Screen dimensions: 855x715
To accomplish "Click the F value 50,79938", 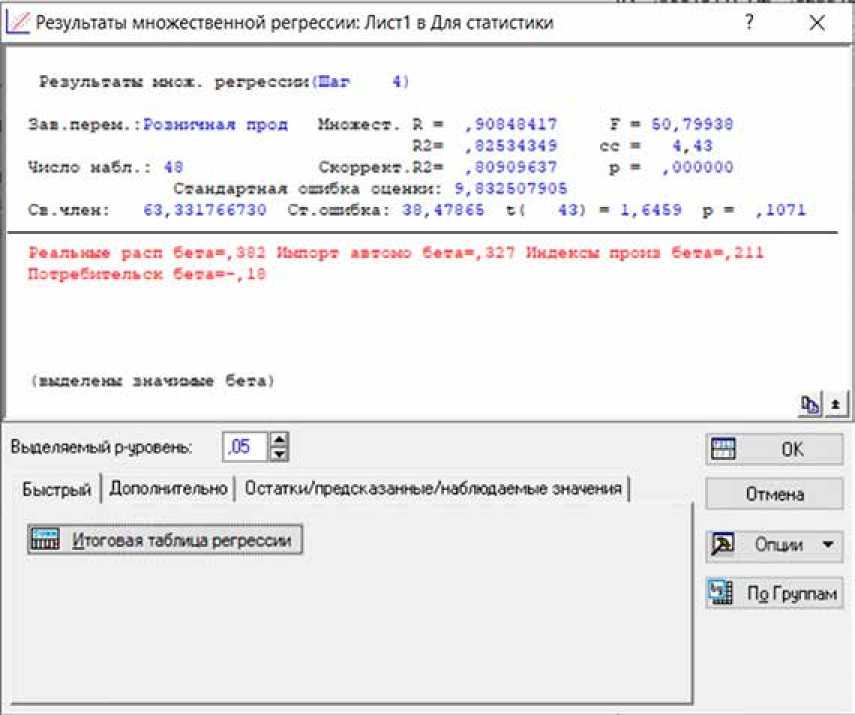I will tap(693, 124).
